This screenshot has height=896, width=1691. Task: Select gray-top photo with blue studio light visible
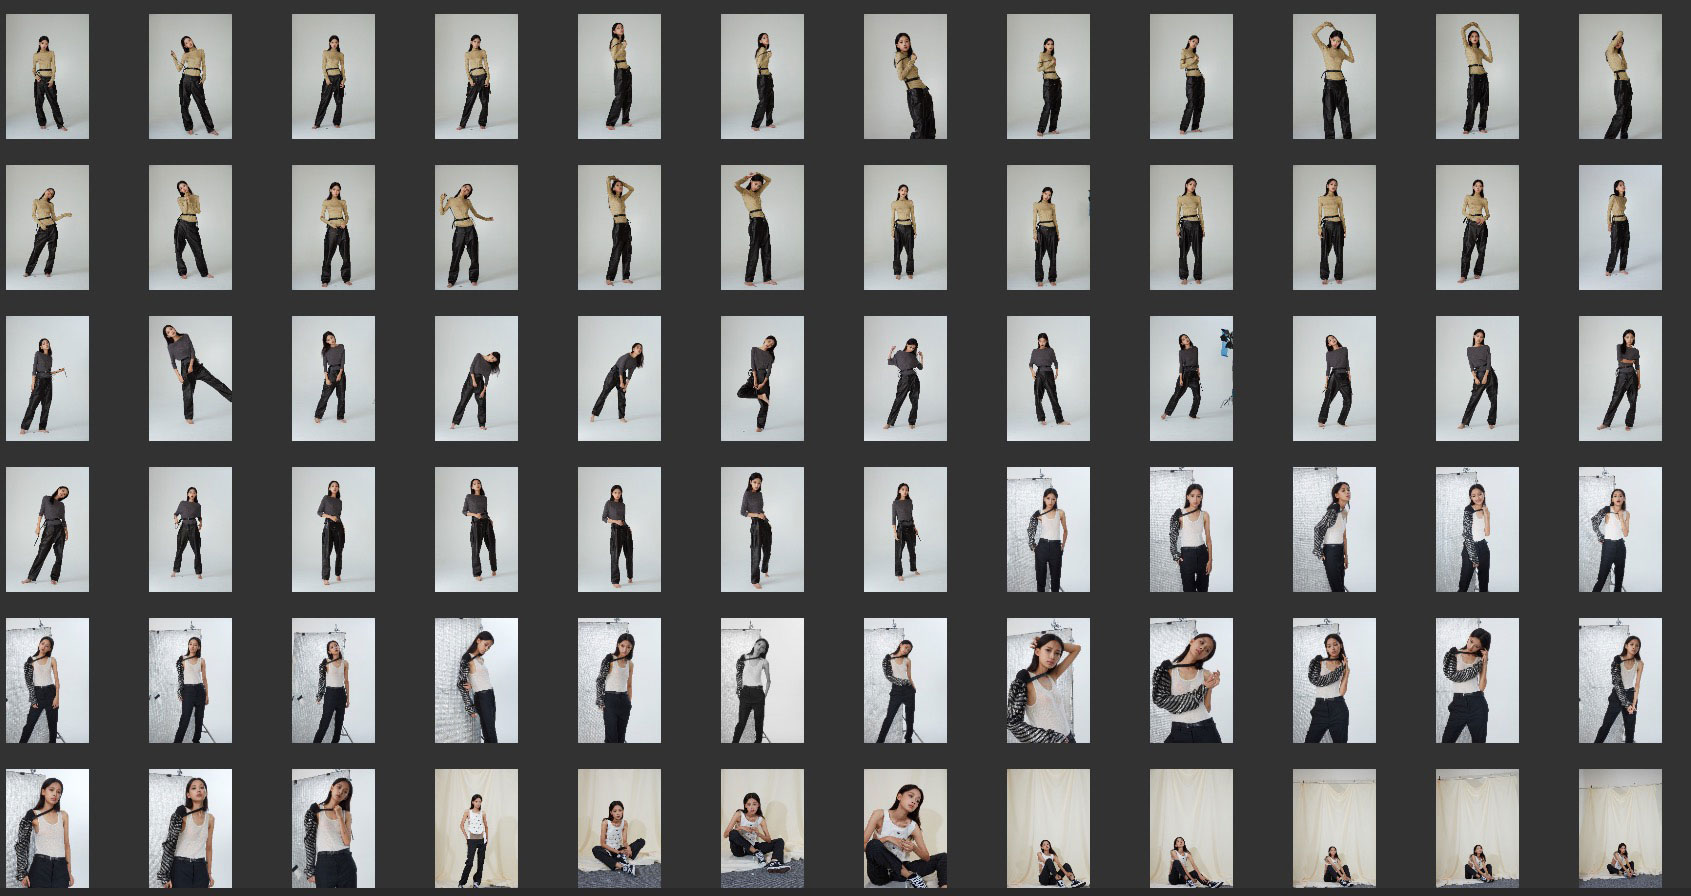(1191, 378)
